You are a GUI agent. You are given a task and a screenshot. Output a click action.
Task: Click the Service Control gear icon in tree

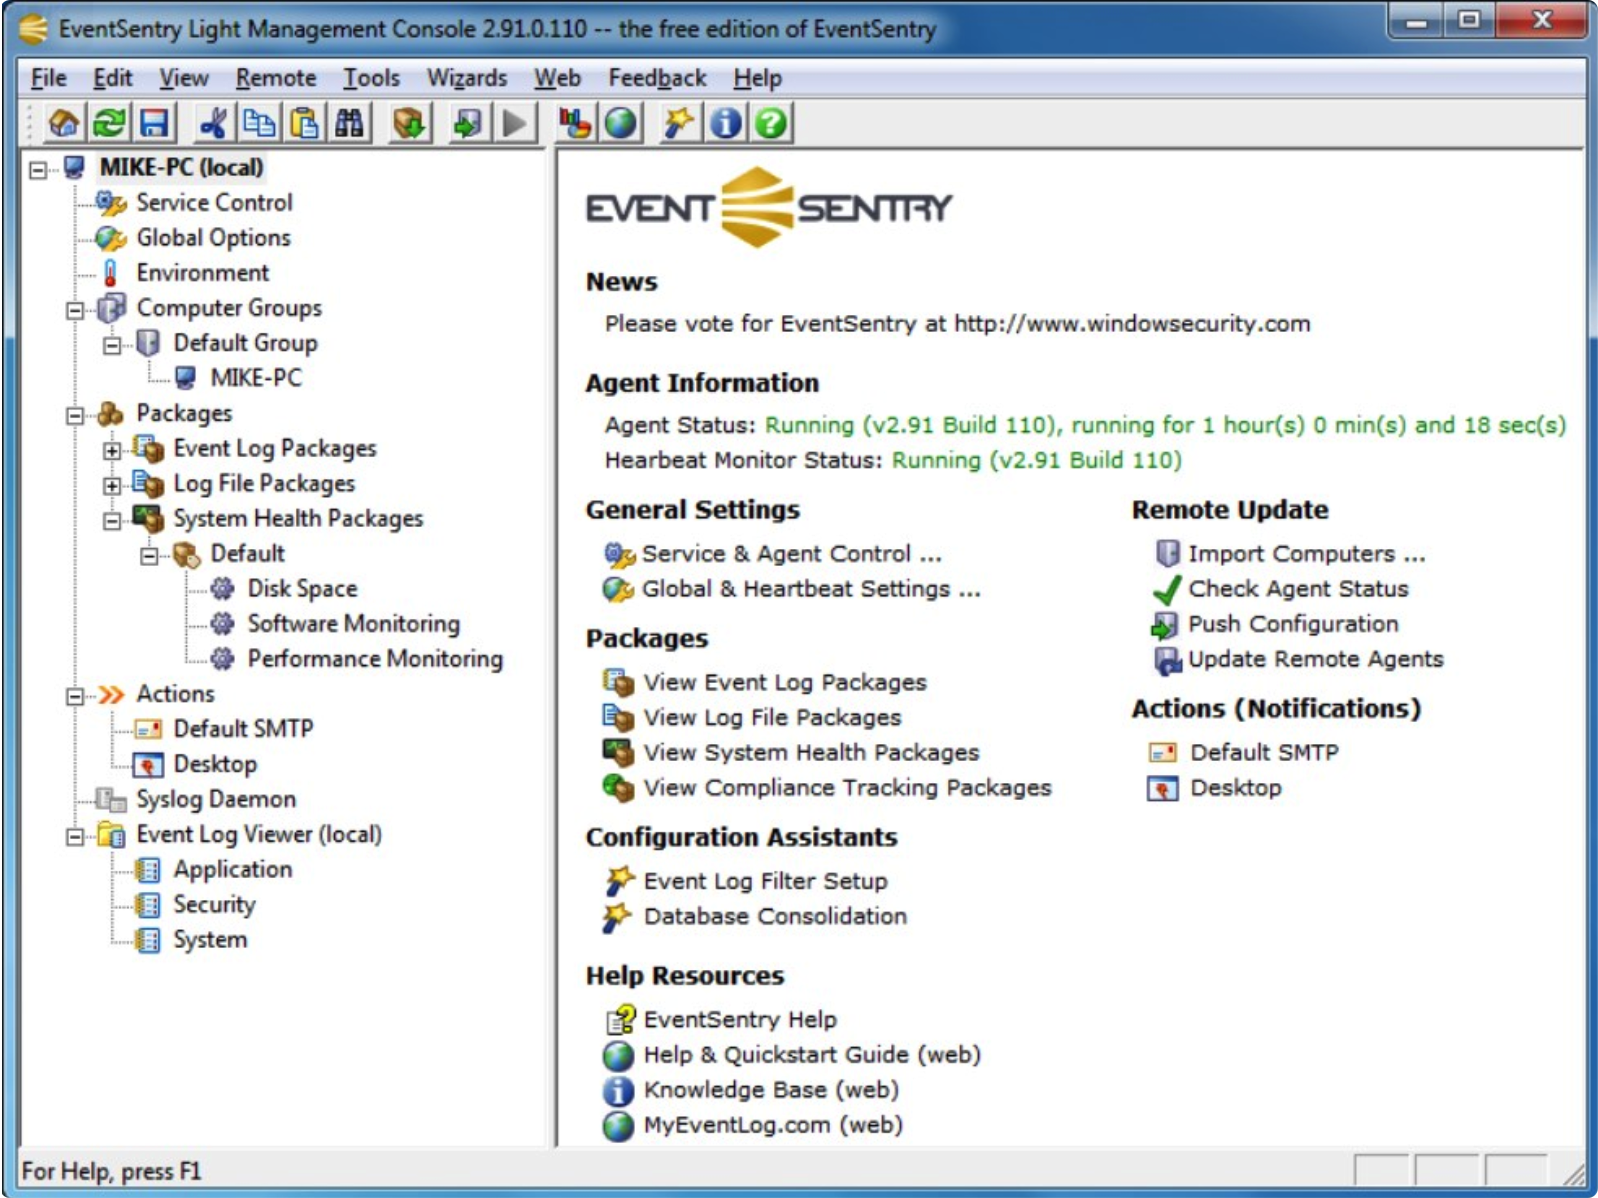pyautogui.click(x=111, y=203)
